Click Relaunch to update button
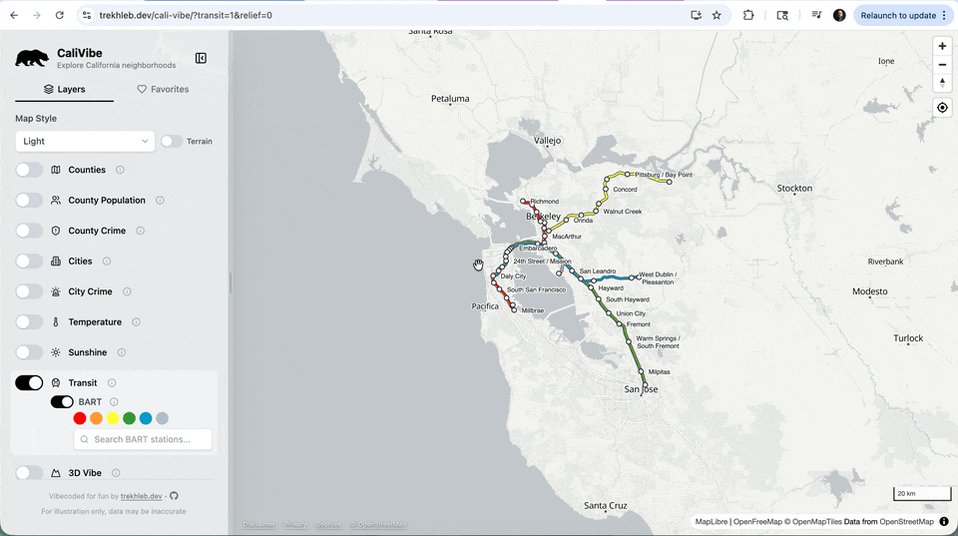 pos(902,15)
